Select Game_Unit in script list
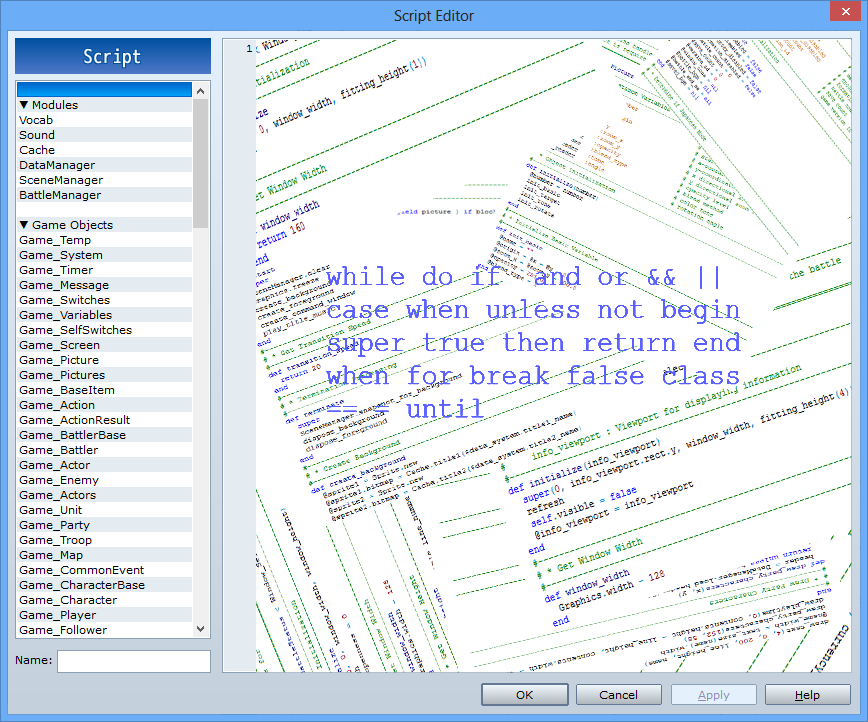This screenshot has width=868, height=722. point(105,510)
